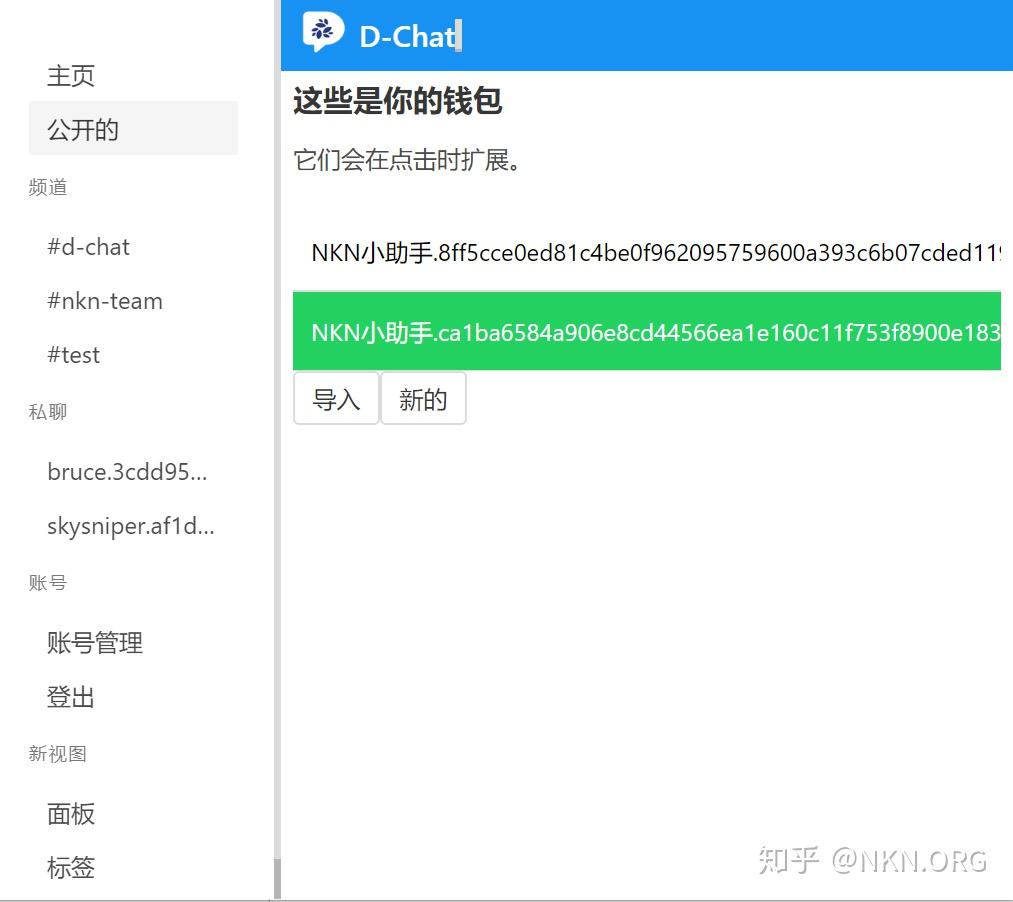Image resolution: width=1013 pixels, height=902 pixels.
Task: Click the 新的 new wallet button
Action: click(x=423, y=398)
